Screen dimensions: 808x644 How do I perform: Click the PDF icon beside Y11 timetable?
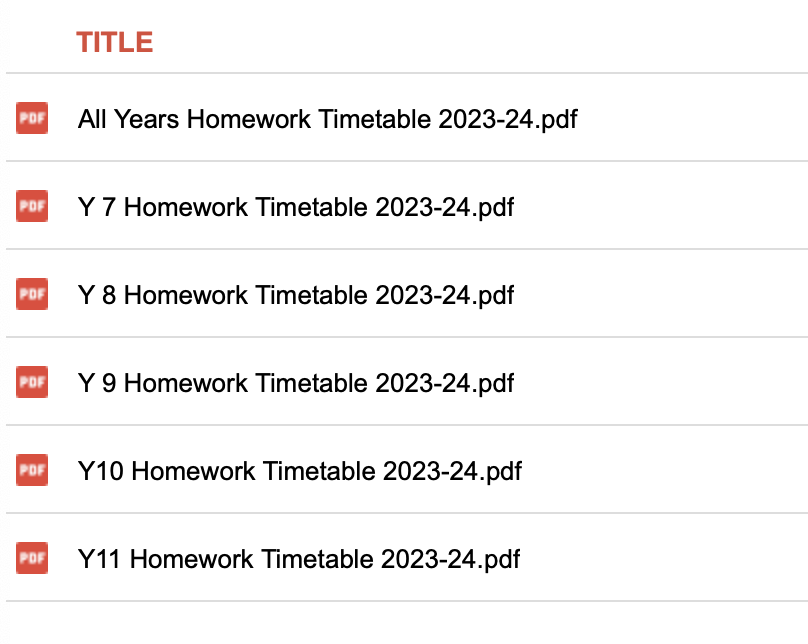click(32, 558)
